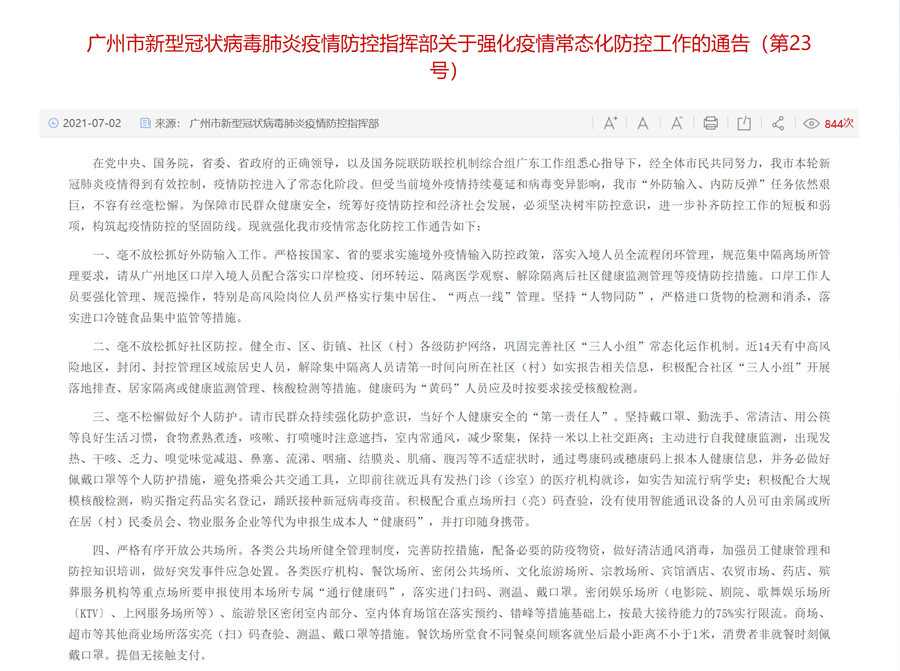900x671 pixels.
Task: Click the 来源 label text
Action: coord(170,123)
